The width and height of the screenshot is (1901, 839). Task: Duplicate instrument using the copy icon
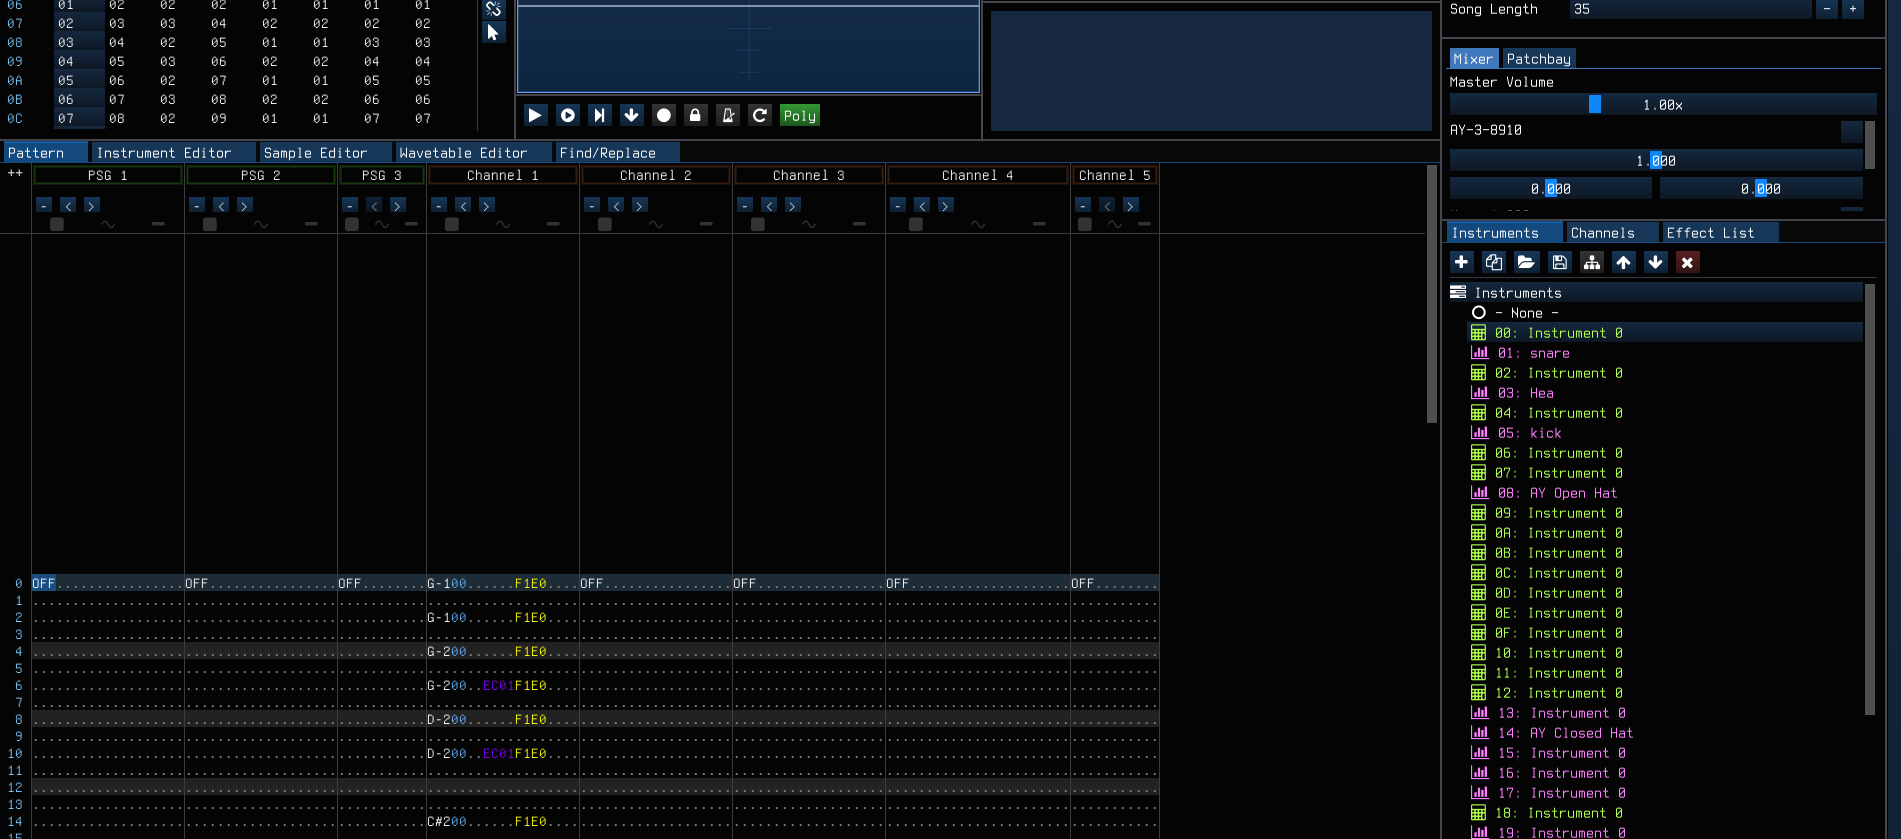click(1494, 262)
